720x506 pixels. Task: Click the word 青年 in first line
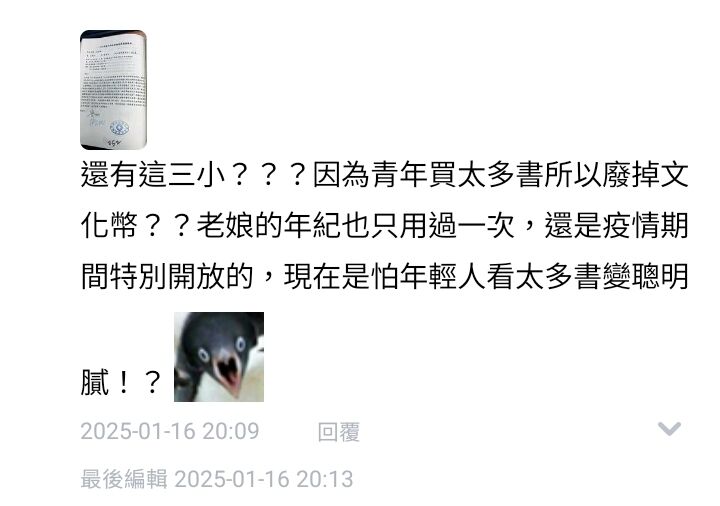(x=400, y=175)
